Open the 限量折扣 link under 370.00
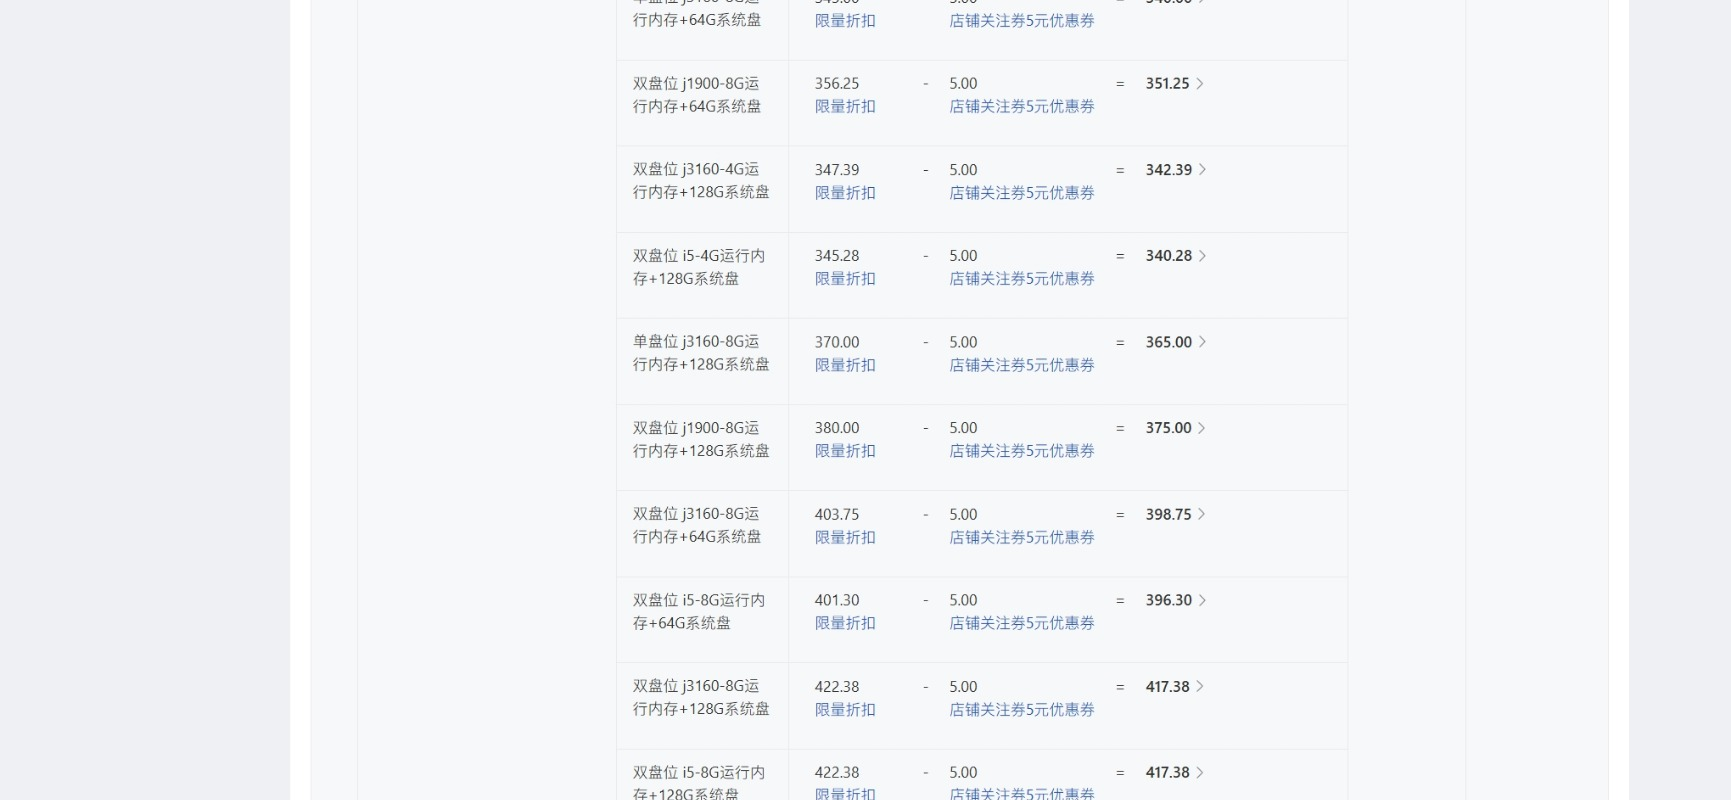The image size is (1731, 800). (845, 365)
